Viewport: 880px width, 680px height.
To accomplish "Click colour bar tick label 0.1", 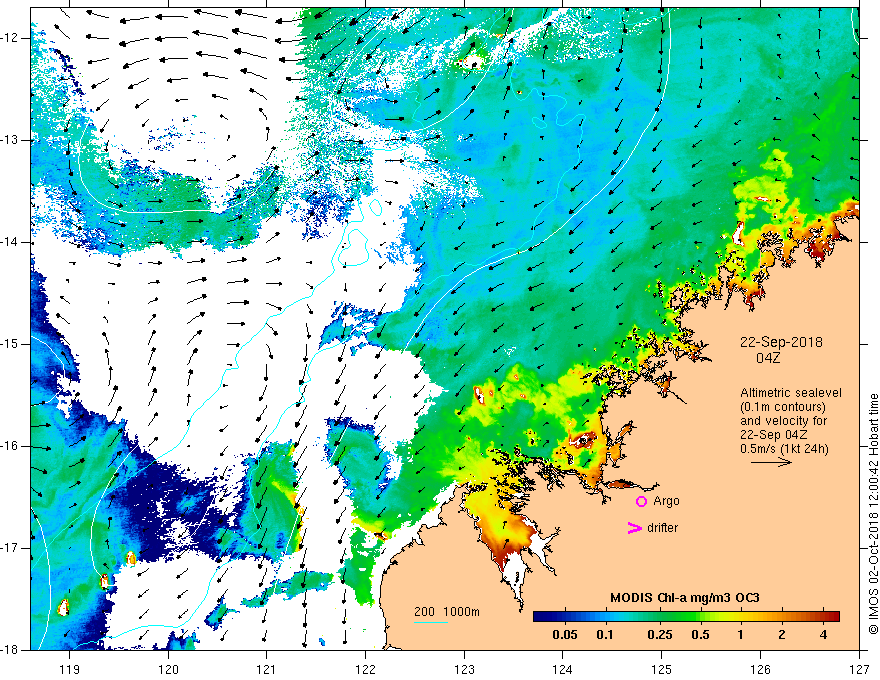I will [604, 635].
